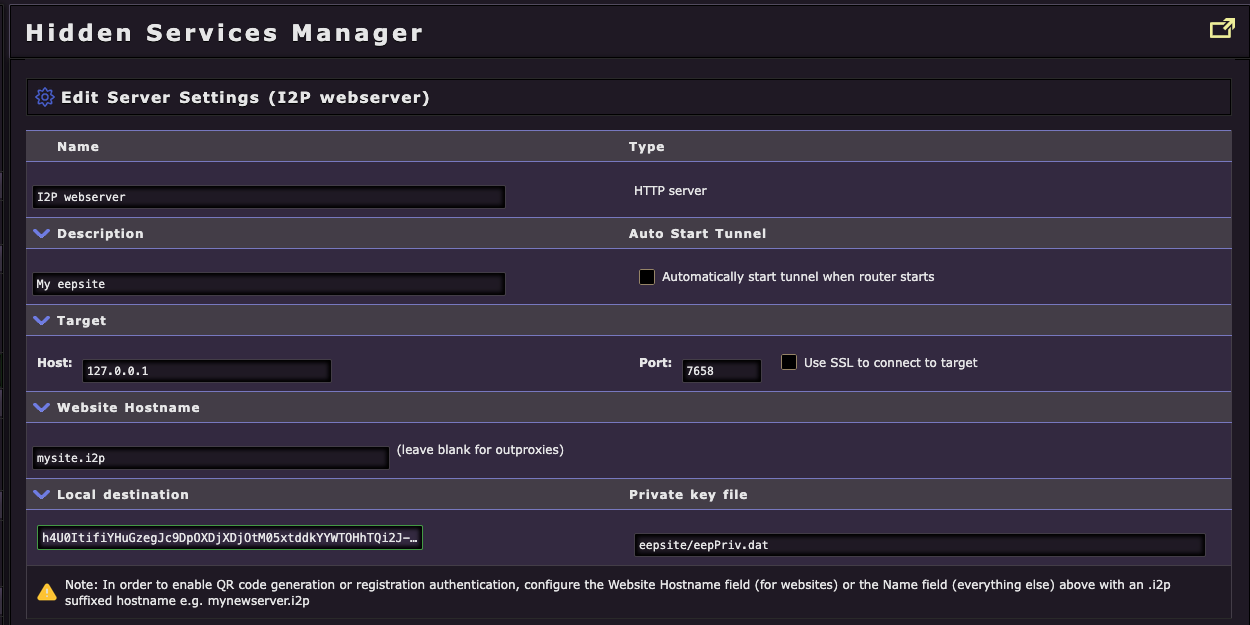This screenshot has width=1250, height=625.
Task: Select the Description field containing My eepsite
Action: pyautogui.click(x=270, y=283)
